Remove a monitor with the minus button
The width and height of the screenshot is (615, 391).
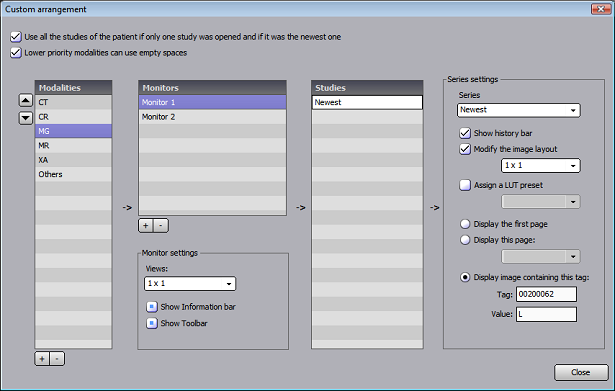(161, 226)
